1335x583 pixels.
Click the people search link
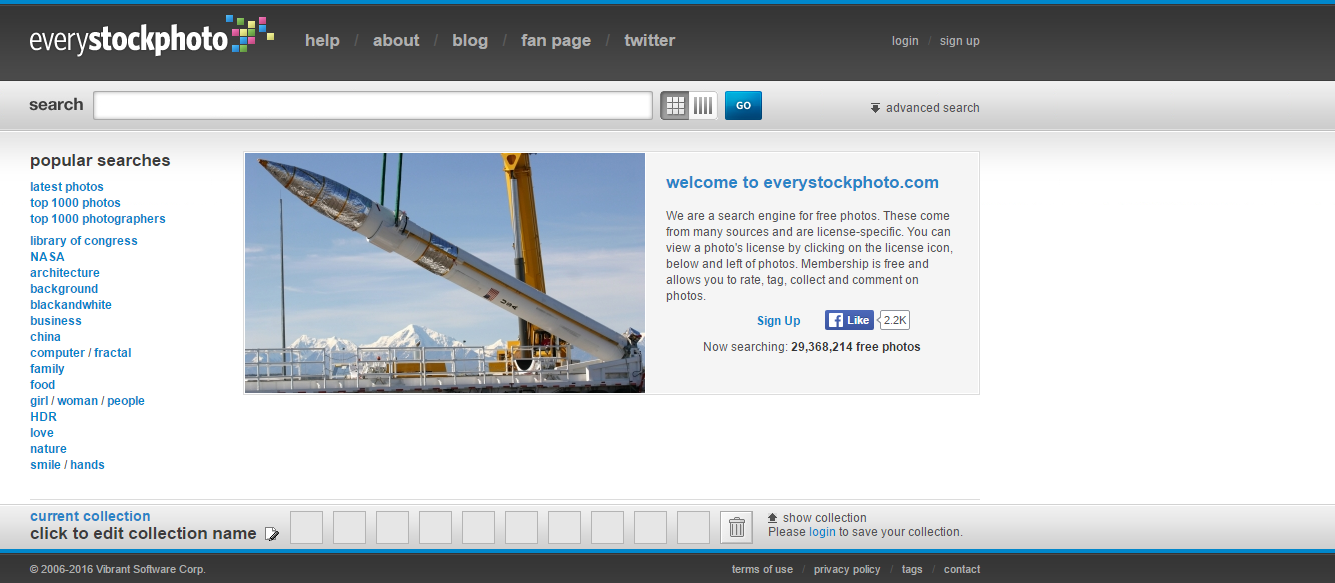(126, 401)
